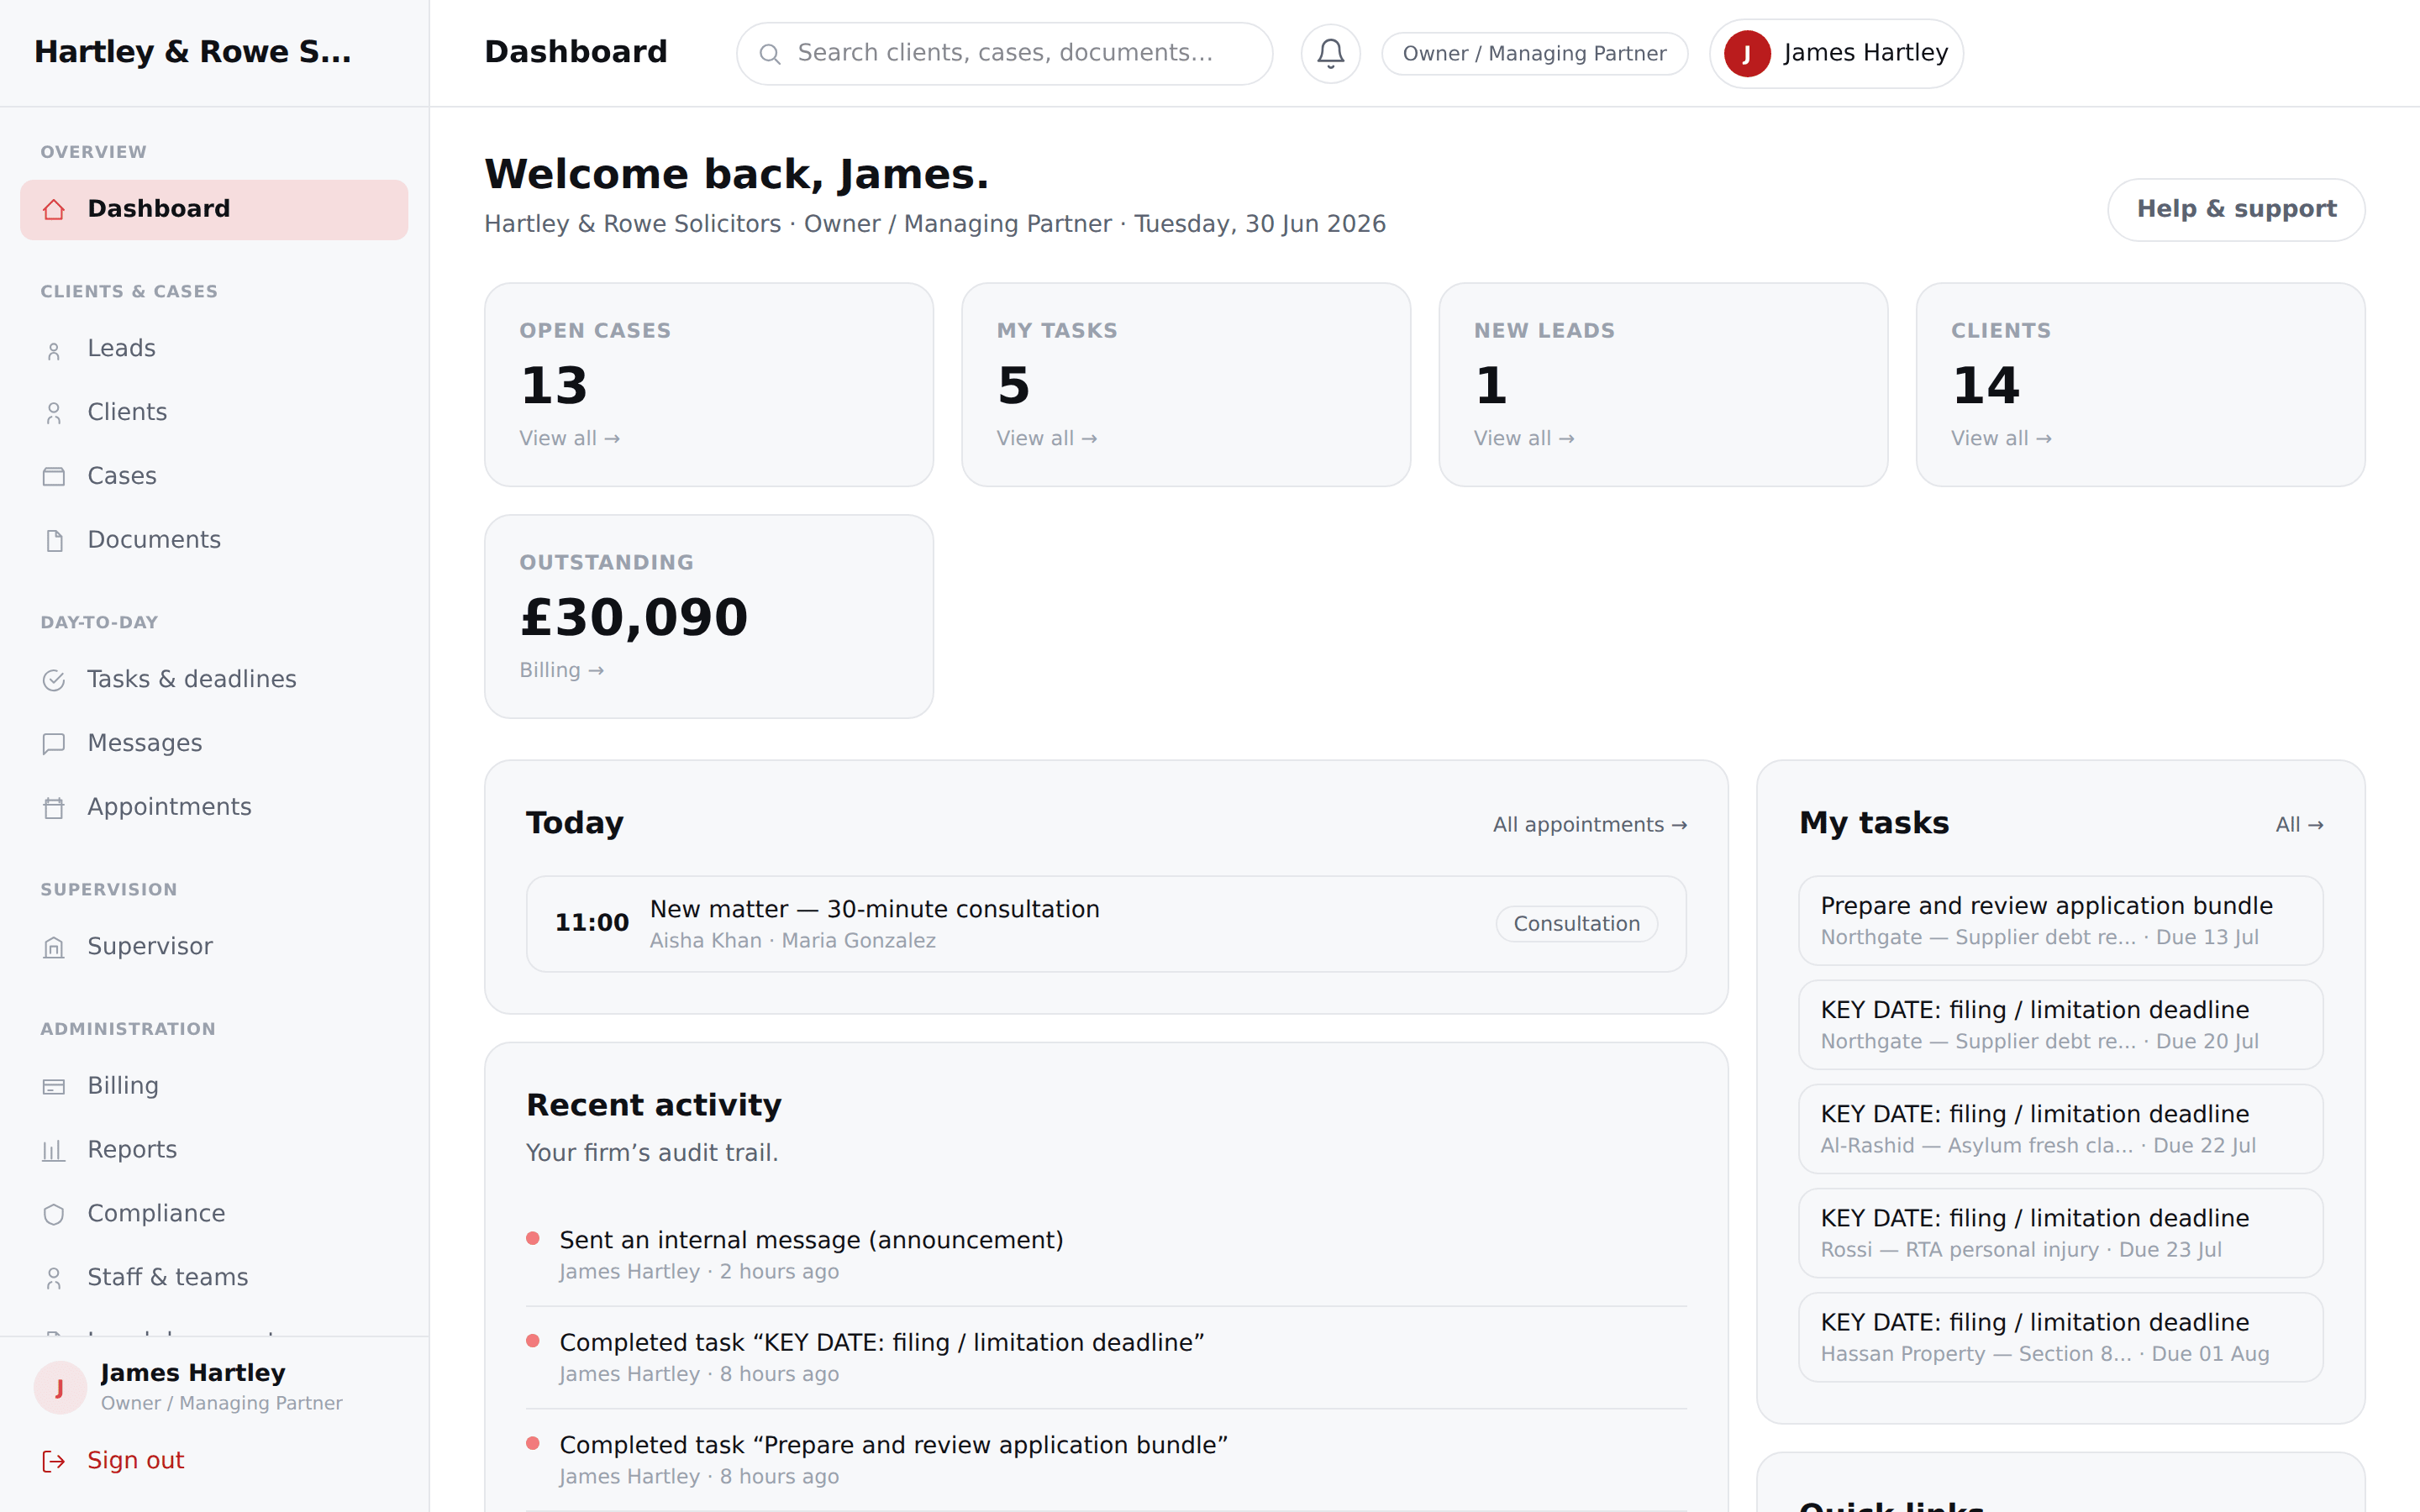
Task: Click View all under Open Cases
Action: (x=569, y=439)
